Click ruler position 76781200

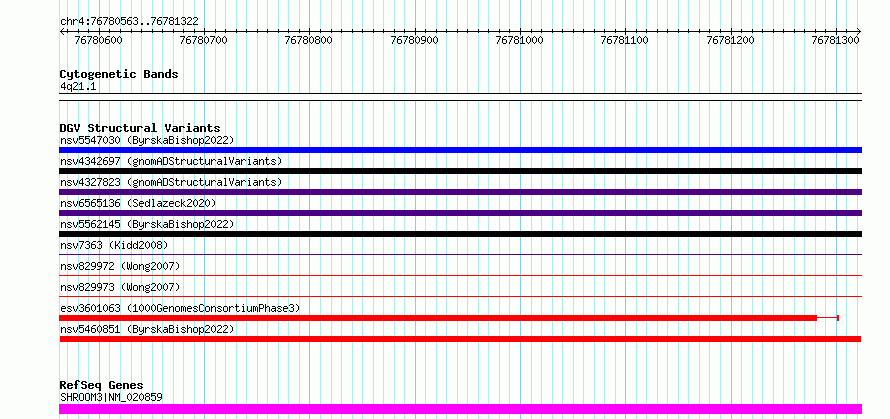pyautogui.click(x=731, y=40)
